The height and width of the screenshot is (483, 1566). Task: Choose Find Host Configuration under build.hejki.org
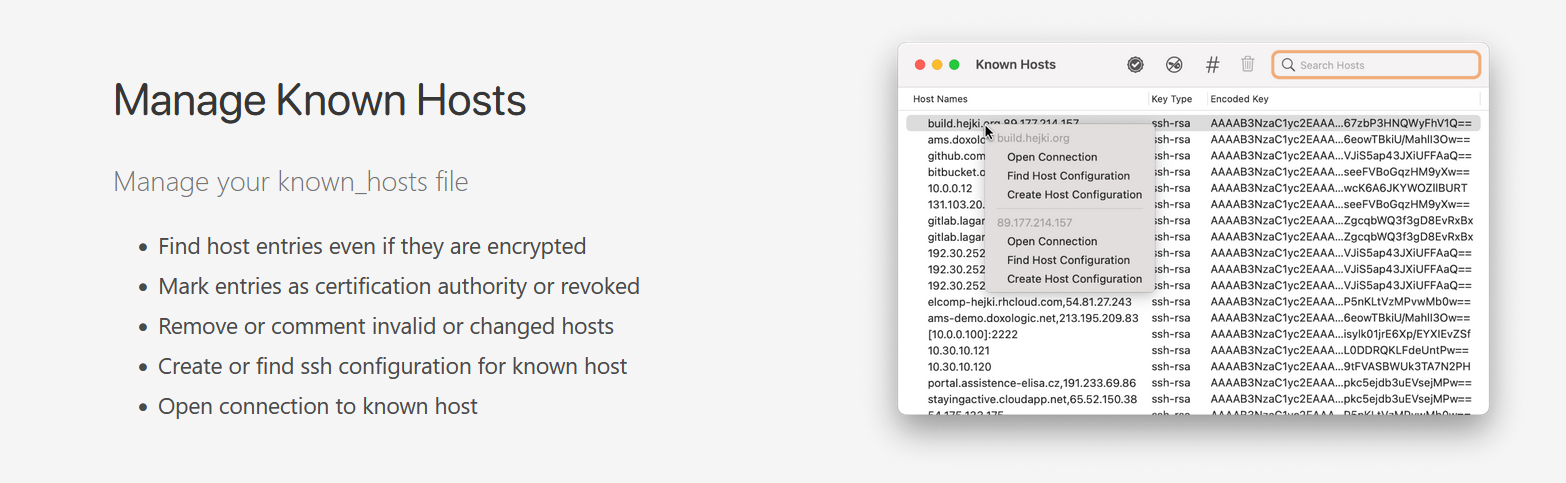click(1068, 176)
